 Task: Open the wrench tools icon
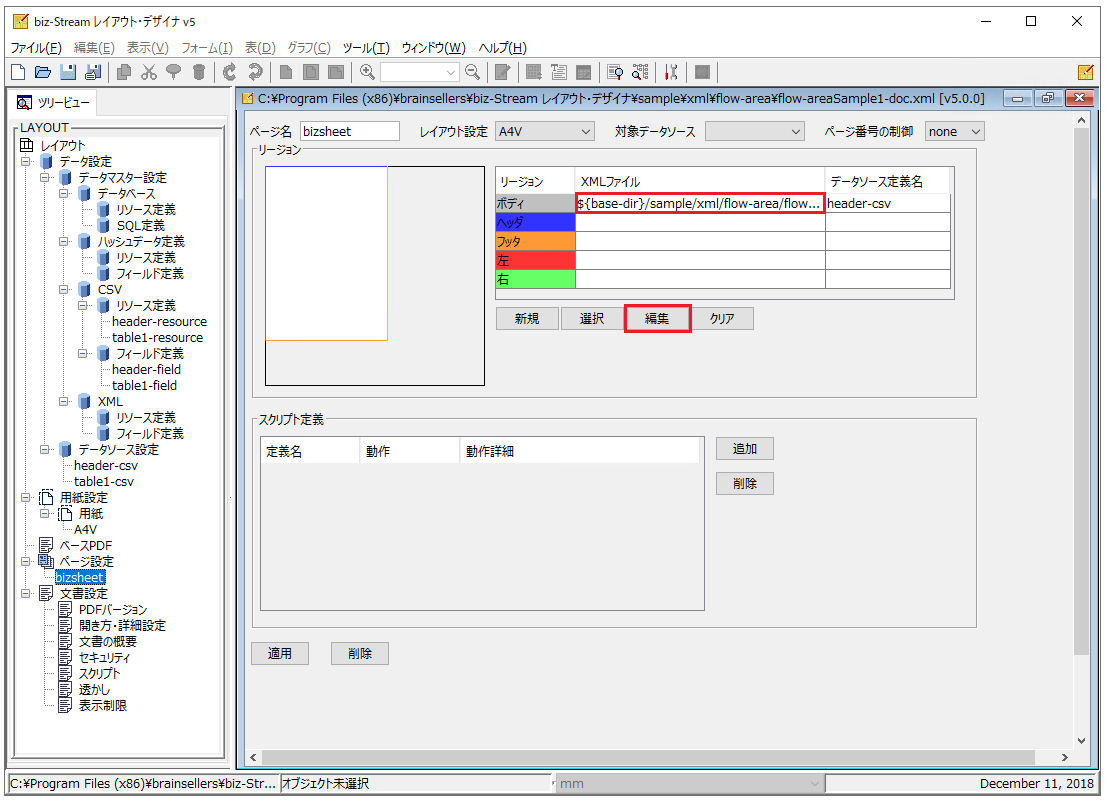click(671, 72)
